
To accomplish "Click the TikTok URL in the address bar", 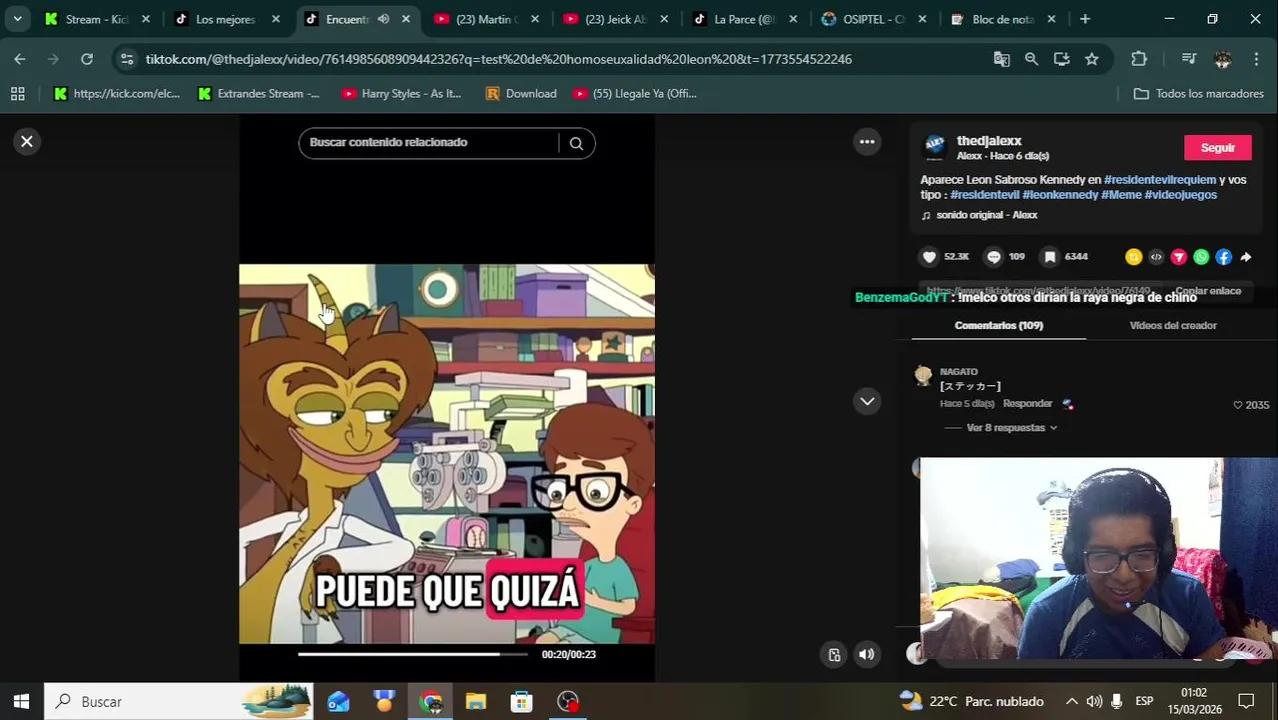I will click(x=498, y=59).
